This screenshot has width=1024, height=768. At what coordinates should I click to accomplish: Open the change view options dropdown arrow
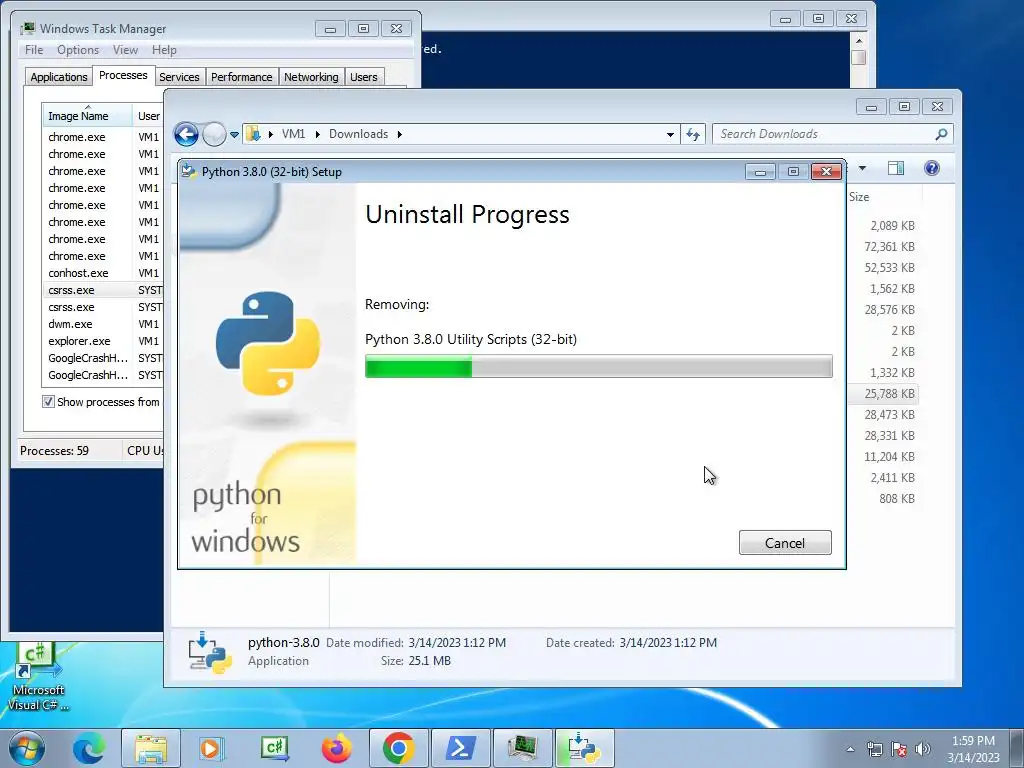click(862, 168)
